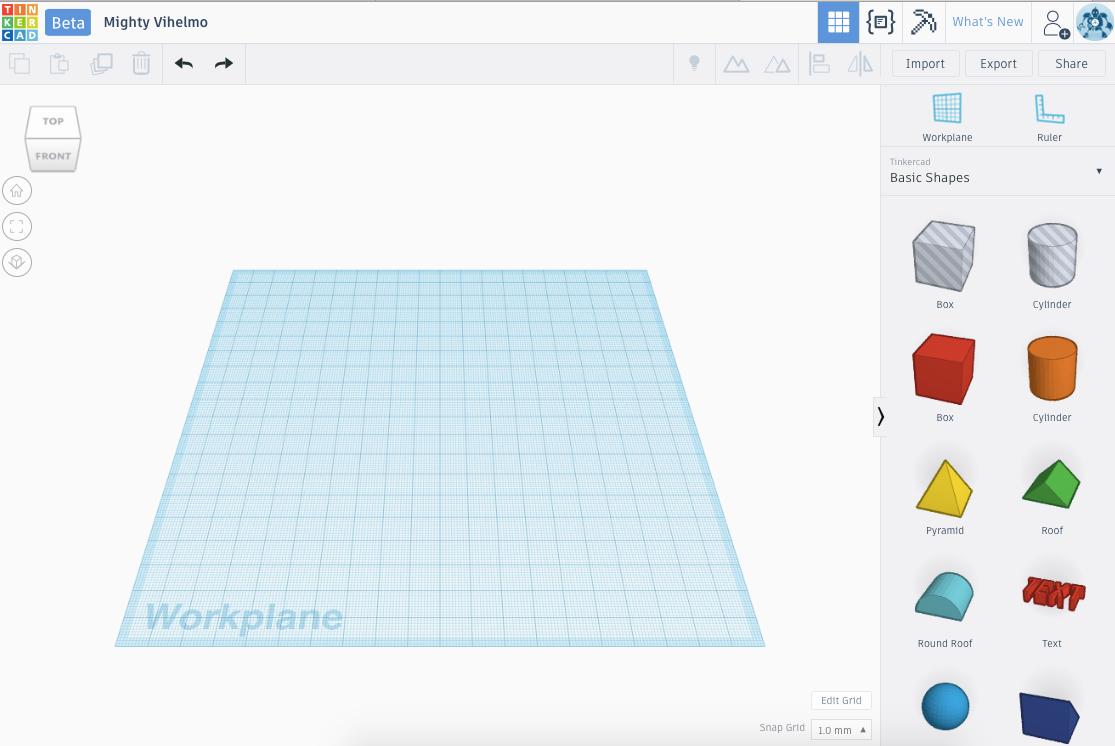Click the Home view icon
This screenshot has height=746, width=1115.
pos(17,190)
